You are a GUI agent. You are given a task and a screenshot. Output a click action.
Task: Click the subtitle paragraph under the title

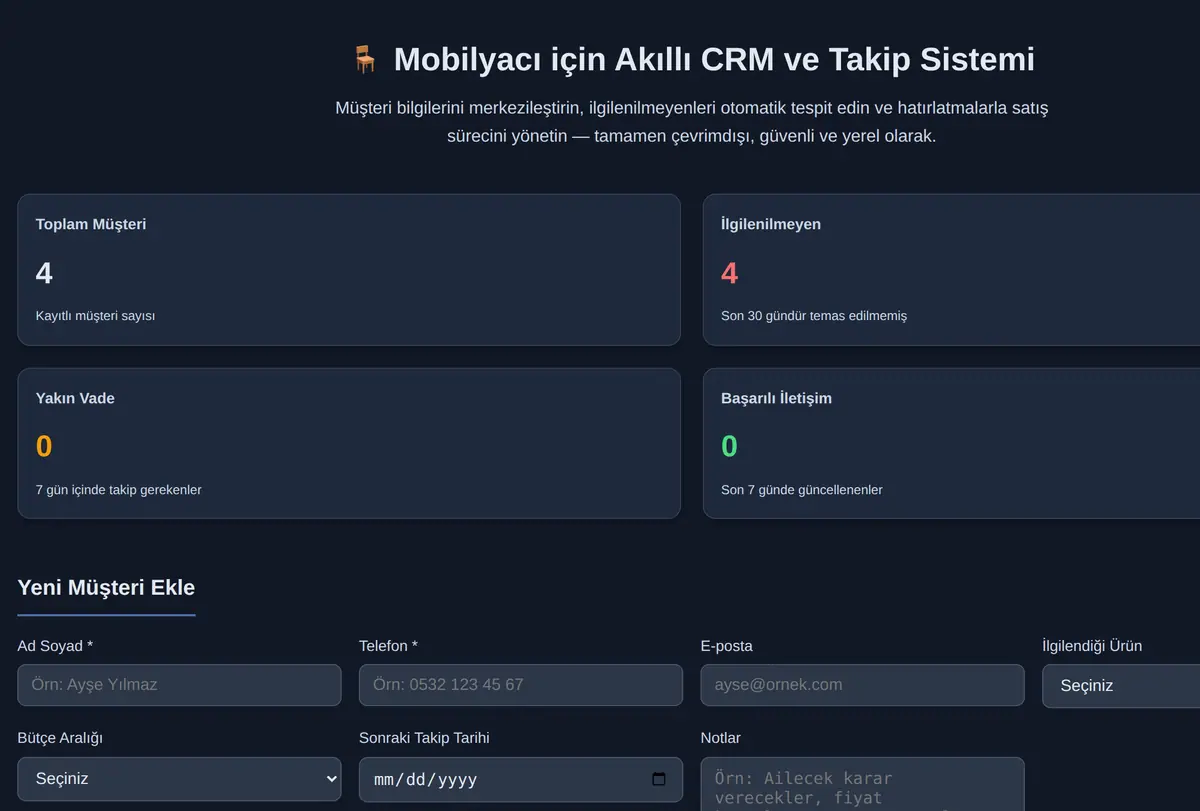(x=692, y=122)
